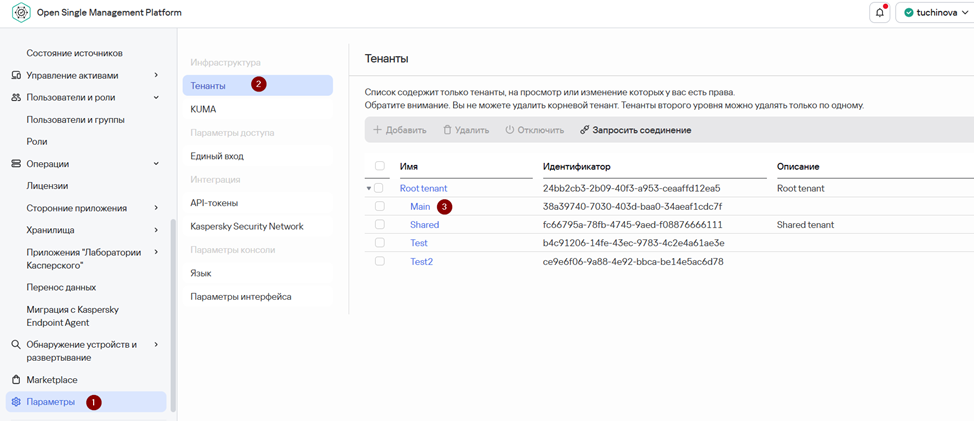The image size is (974, 421).
Task: Check the Shared tenant row checkbox
Action: [x=380, y=224]
